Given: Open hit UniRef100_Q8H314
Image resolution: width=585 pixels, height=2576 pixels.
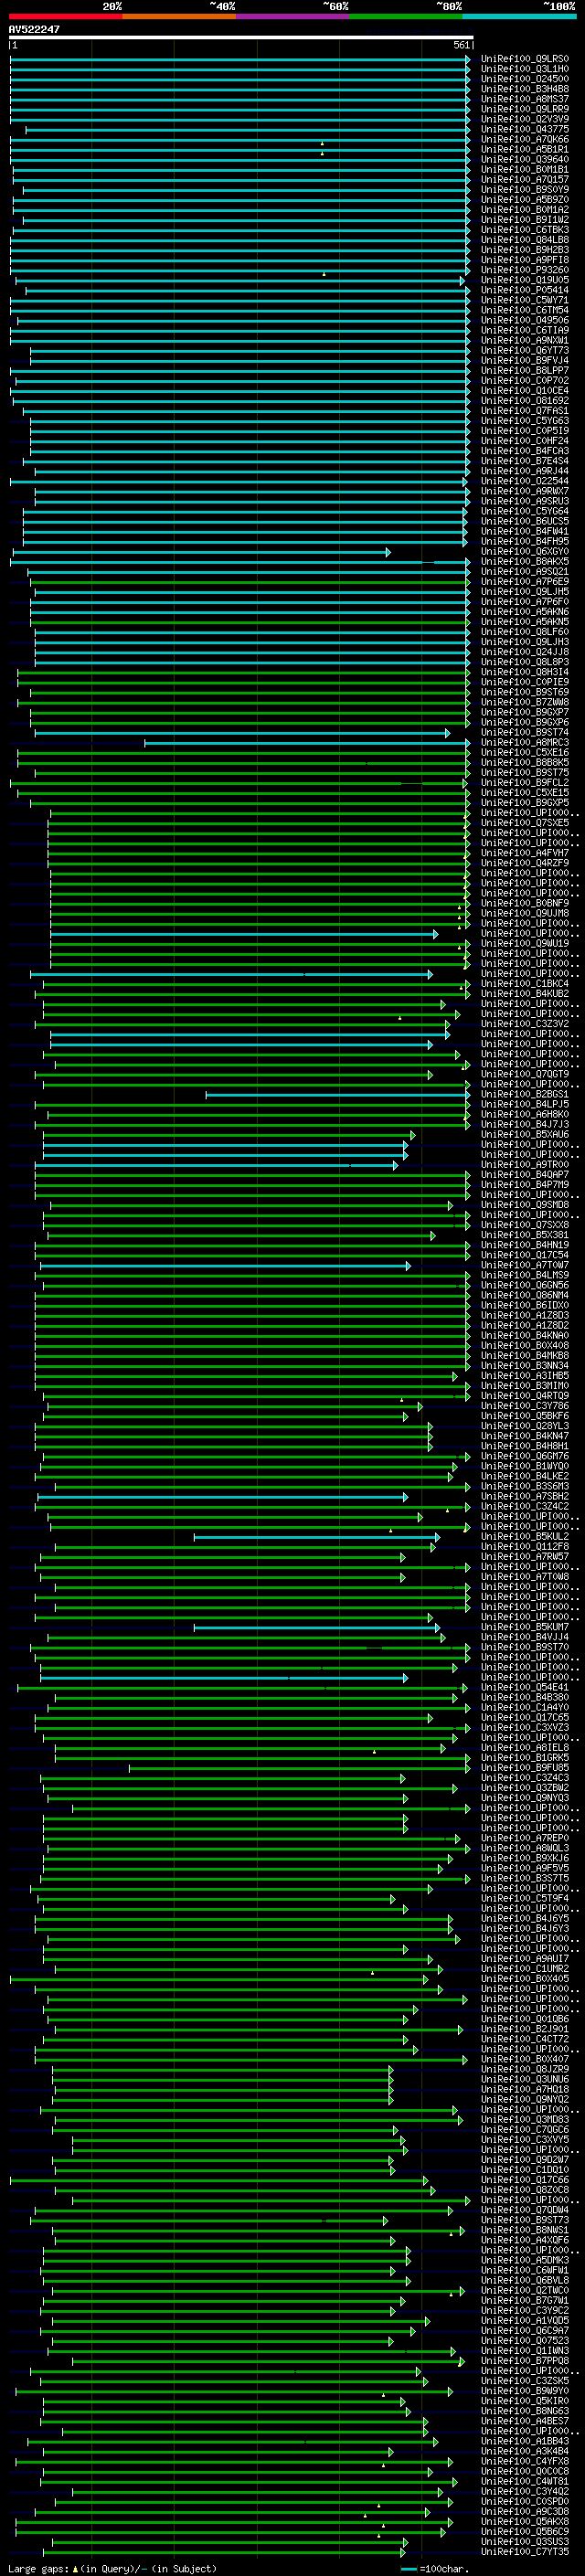Looking at the screenshot, I should click(x=525, y=672).
